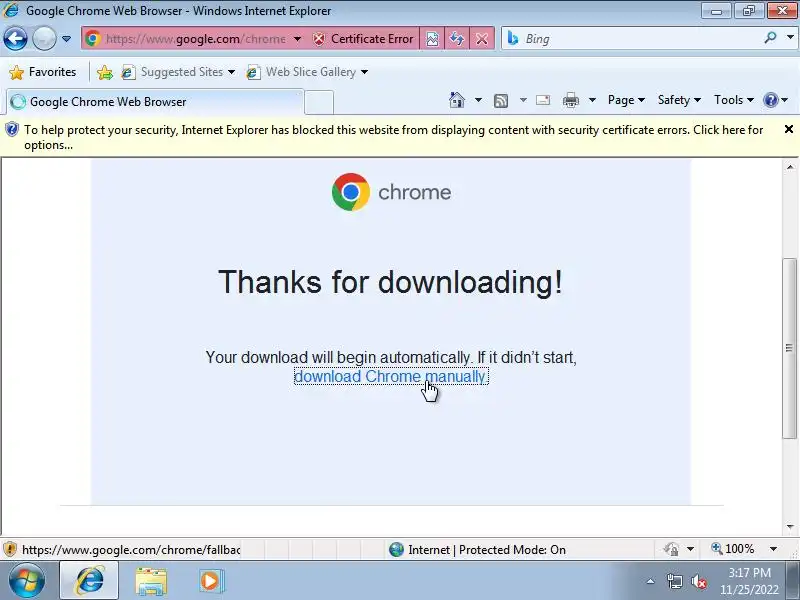Click the network tray icon
The image size is (800, 600).
(x=674, y=581)
